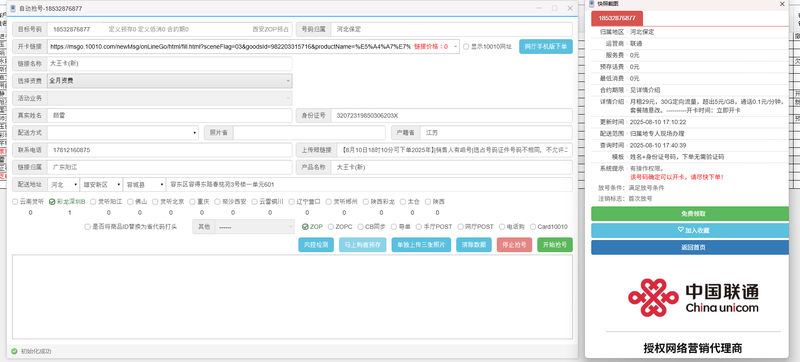The height and width of the screenshot is (362, 800).
Task: Click the green 开始抢号 button
Action: 555,245
